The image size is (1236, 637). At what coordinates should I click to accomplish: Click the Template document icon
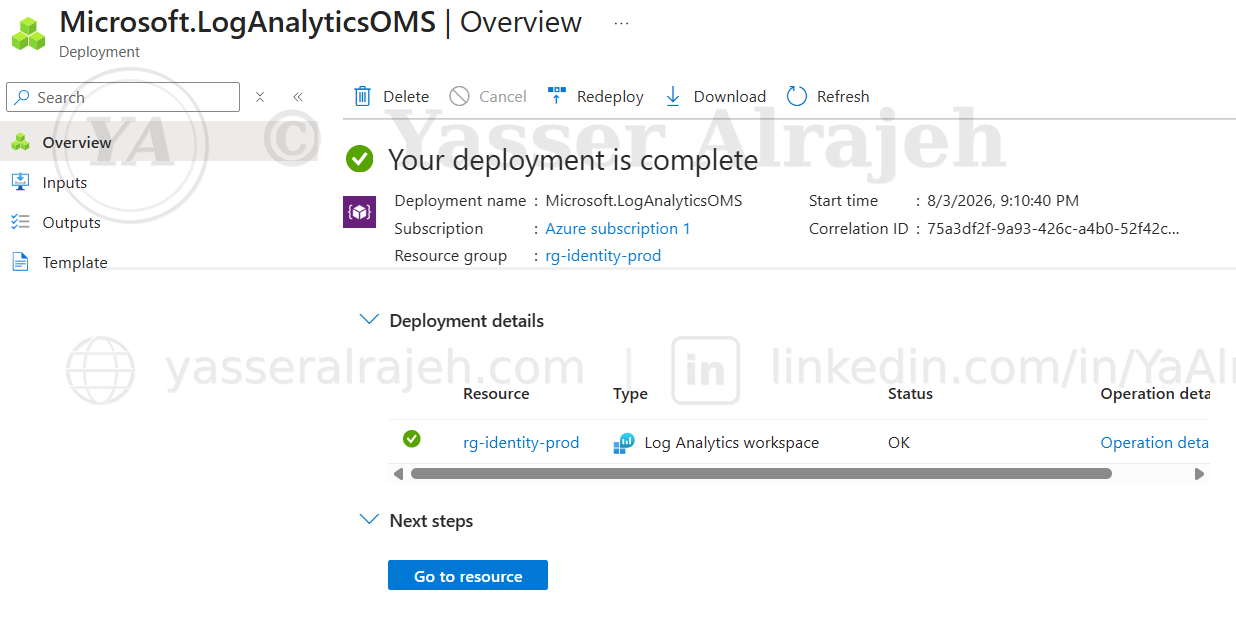tap(20, 262)
